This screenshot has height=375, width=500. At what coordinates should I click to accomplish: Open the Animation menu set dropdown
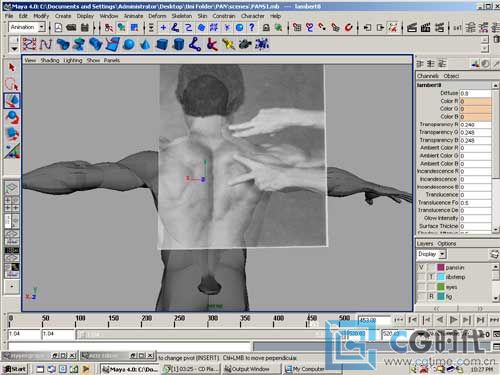click(42, 27)
